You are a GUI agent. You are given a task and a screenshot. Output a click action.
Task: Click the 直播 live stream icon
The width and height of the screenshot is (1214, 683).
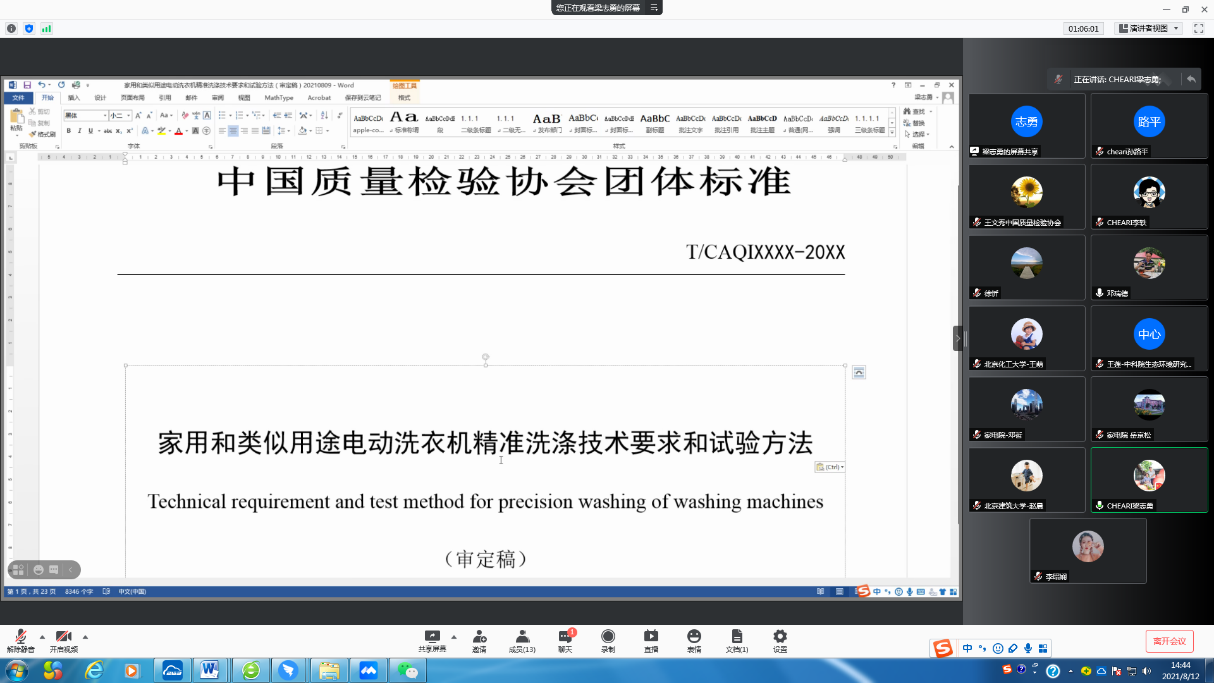coord(651,639)
